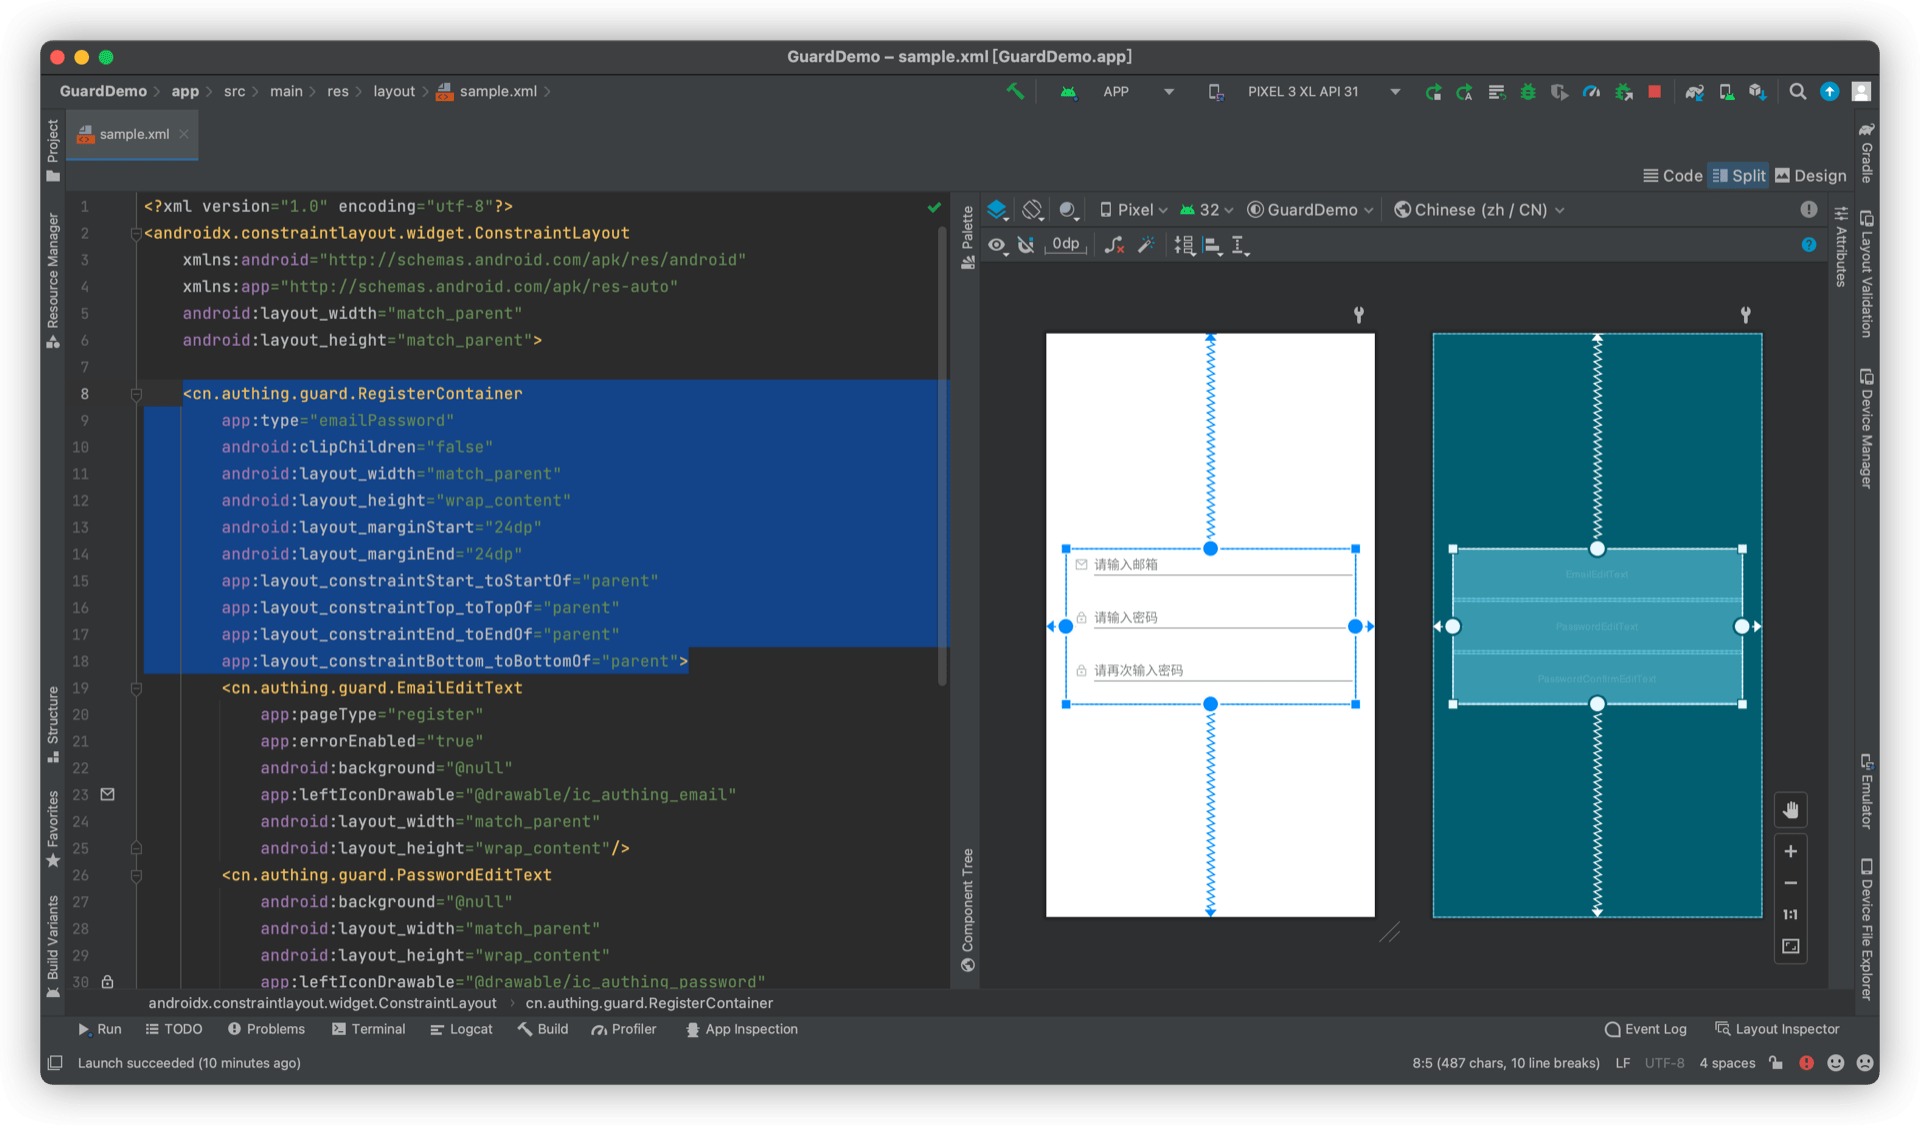Click the Infer Constraints magic wand icon
Image resolution: width=1920 pixels, height=1125 pixels.
click(x=1147, y=245)
